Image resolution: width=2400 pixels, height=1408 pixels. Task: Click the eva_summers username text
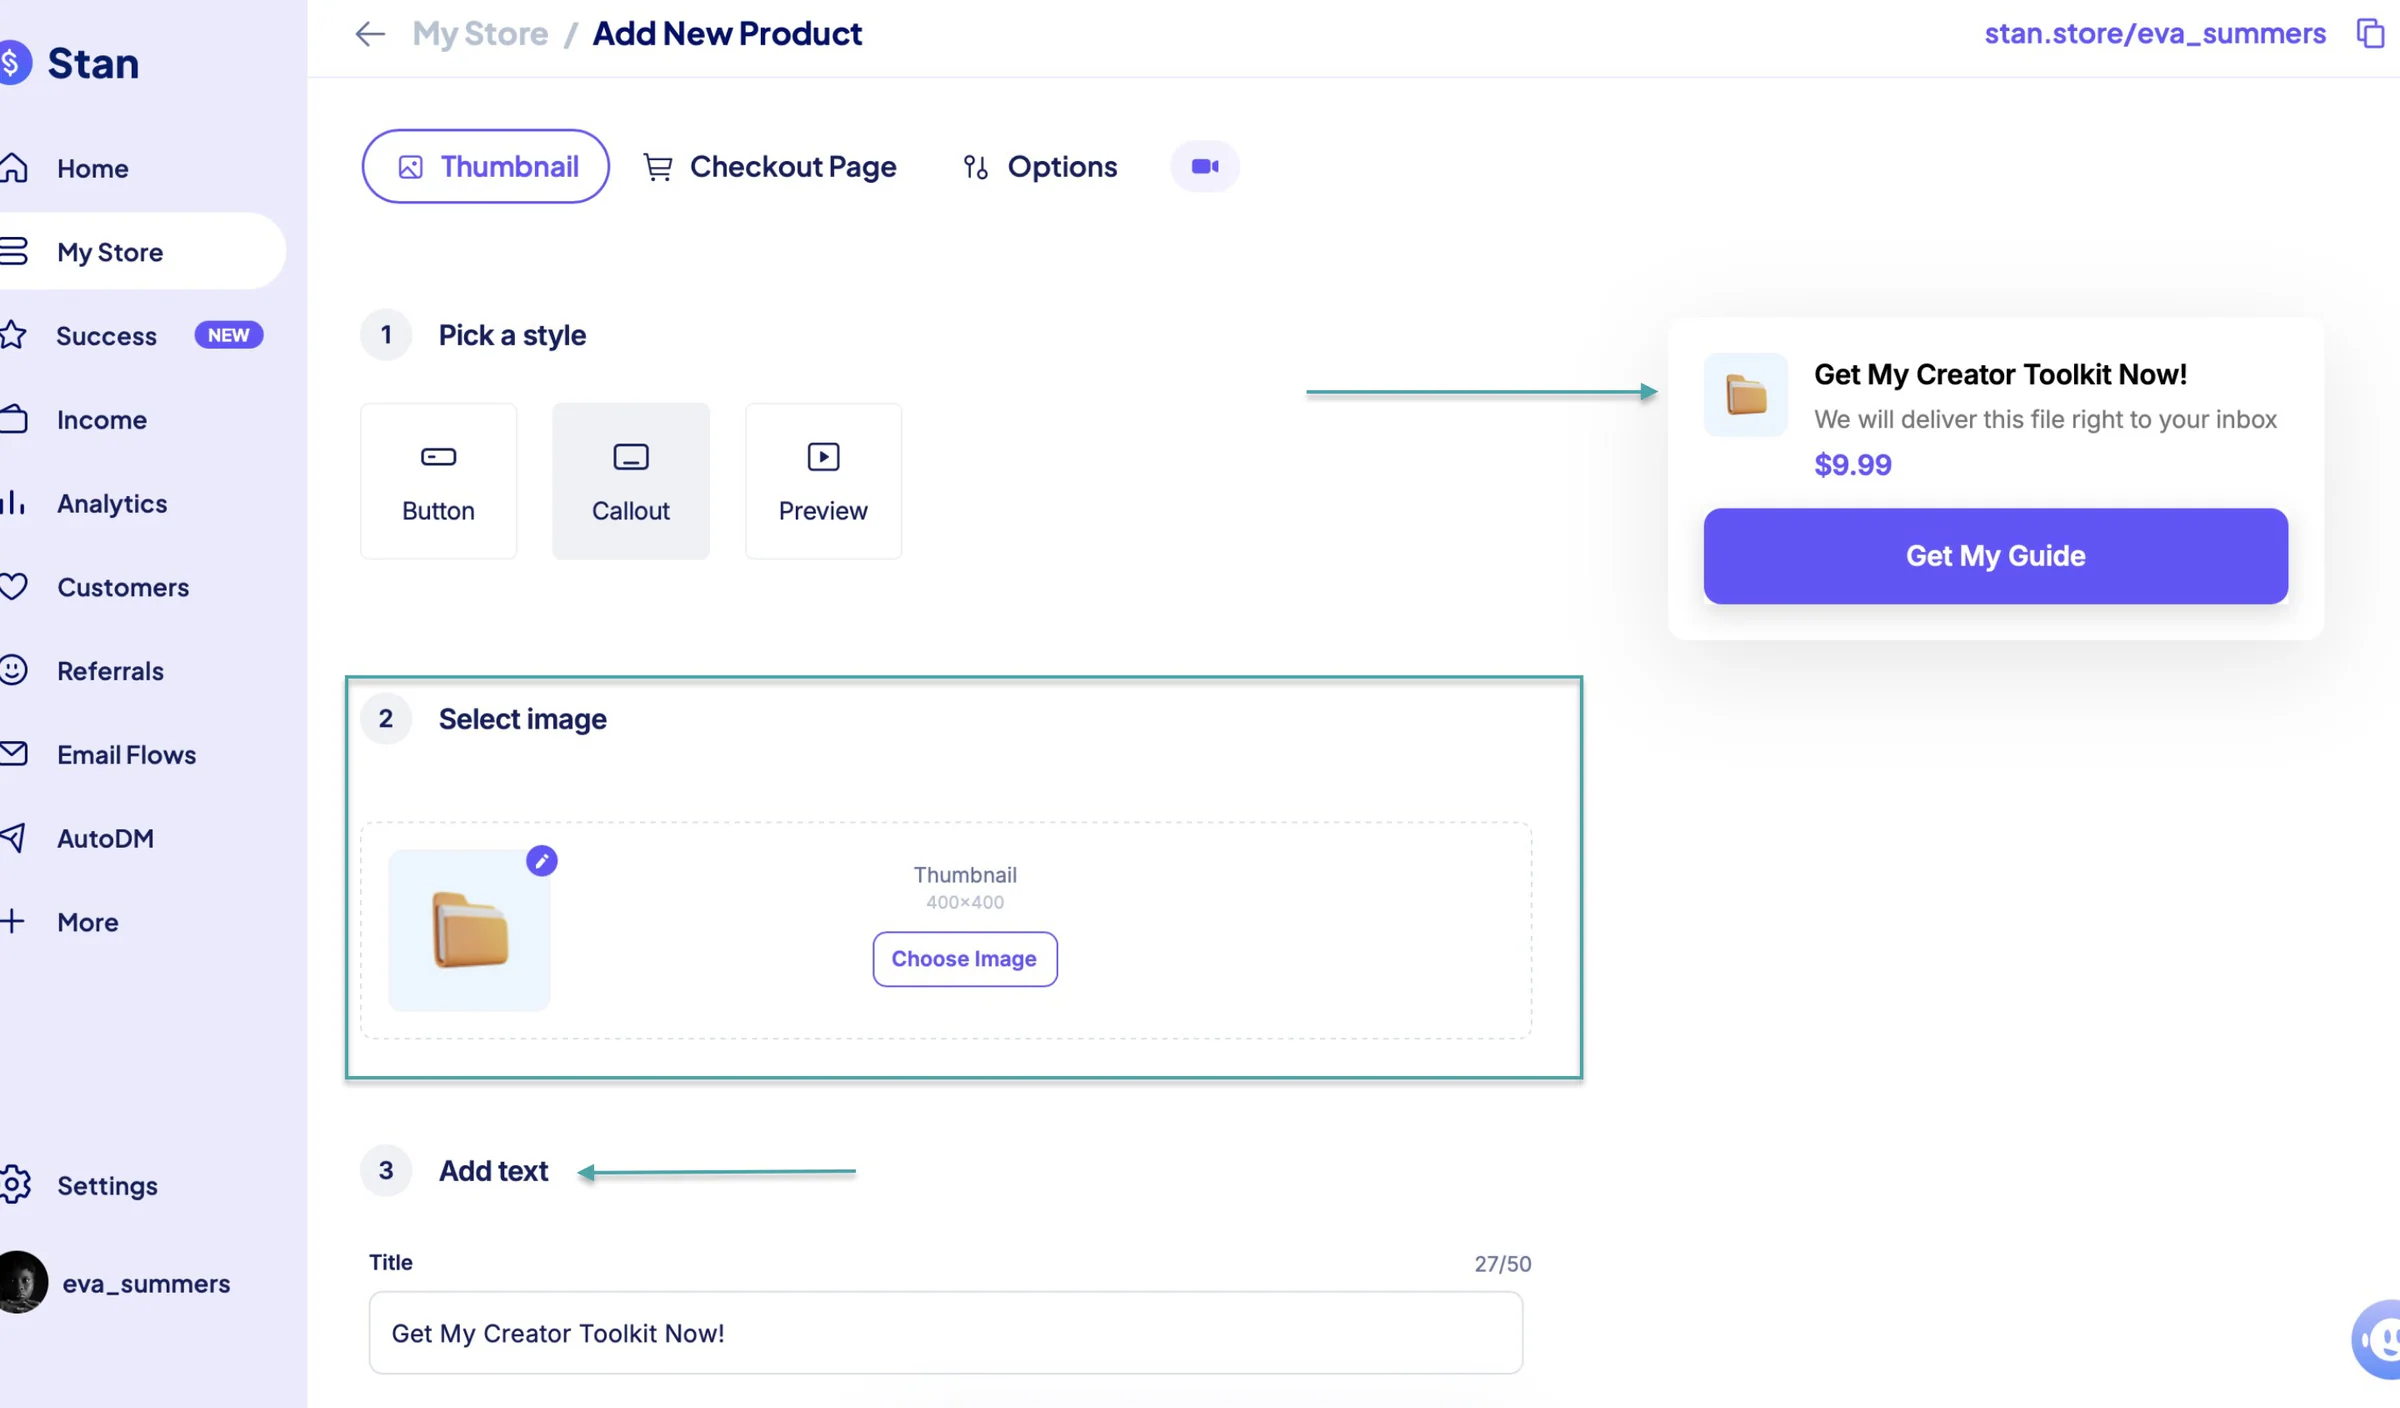pyautogui.click(x=146, y=1283)
